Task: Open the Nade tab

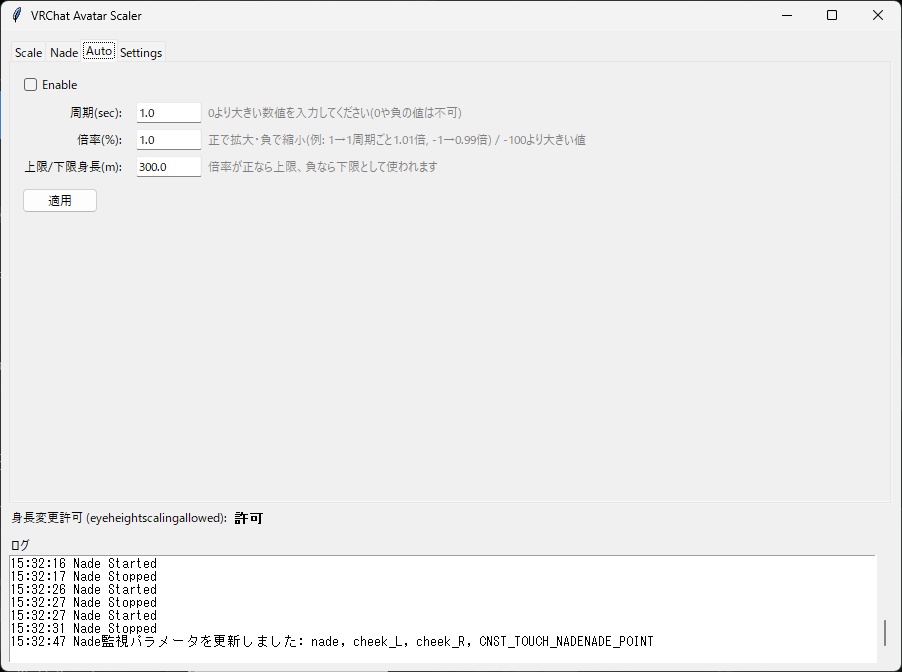Action: pos(64,52)
